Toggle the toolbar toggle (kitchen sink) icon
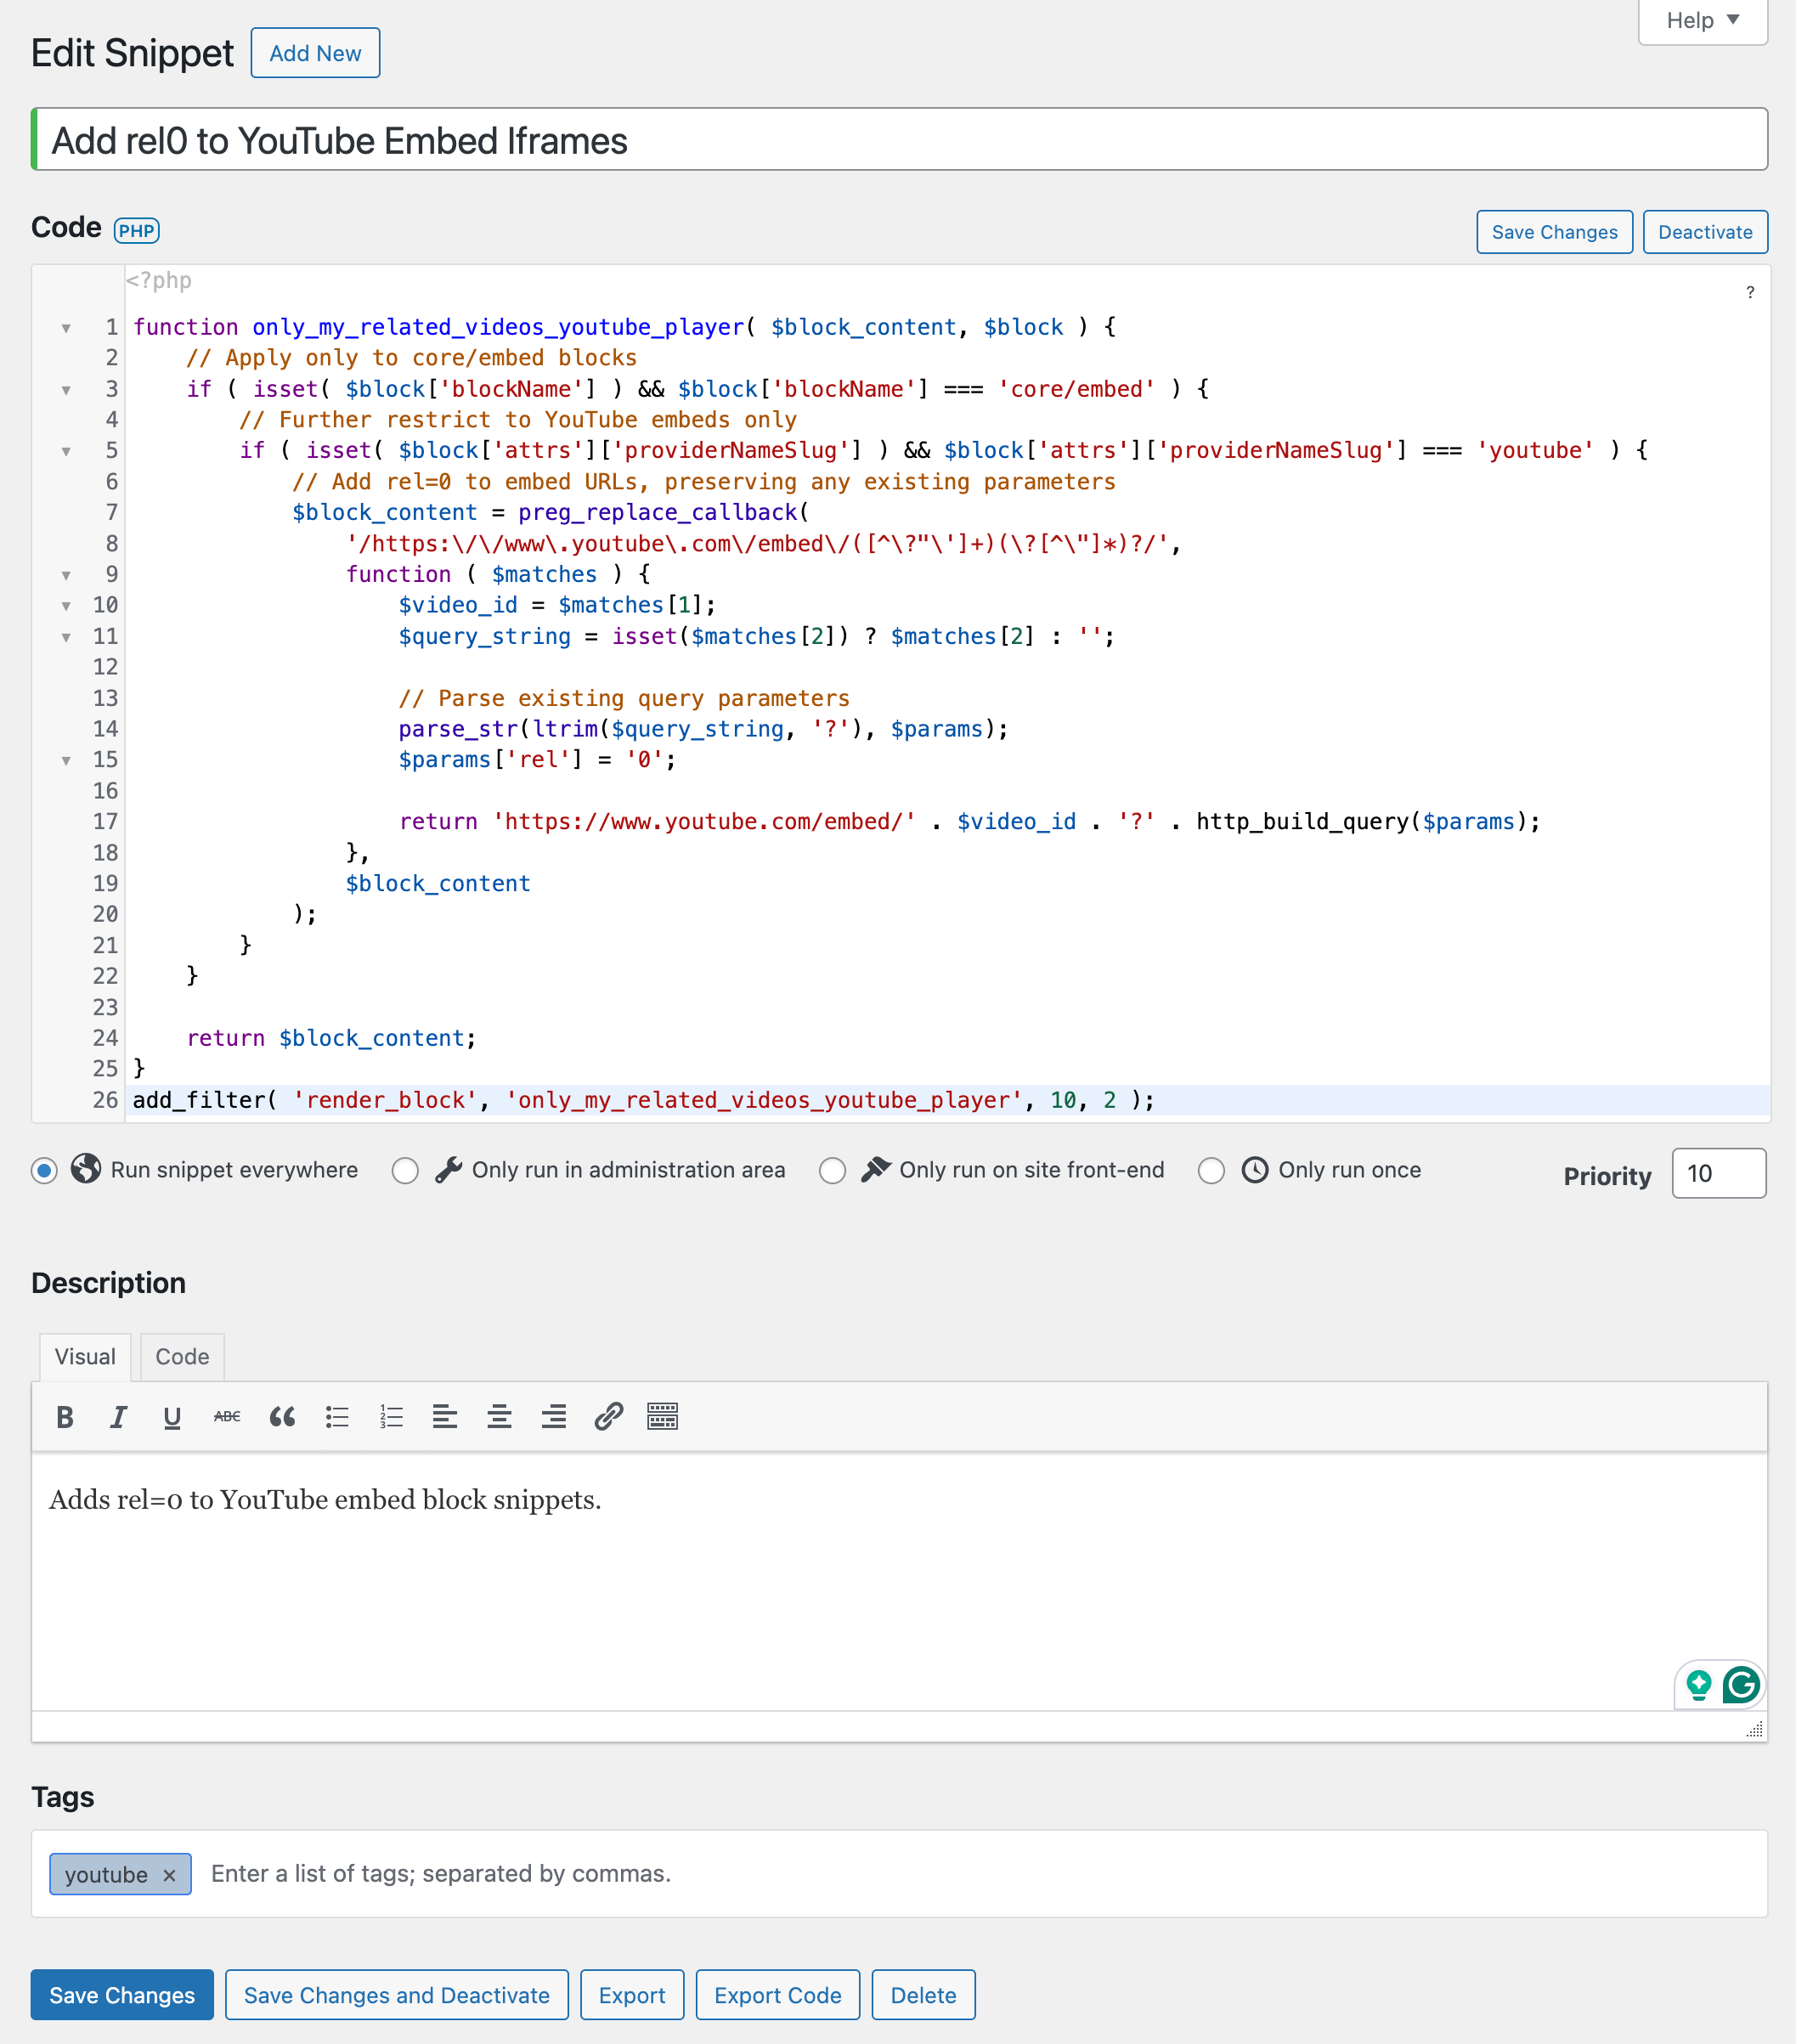Viewport: 1796px width, 2044px height. 662,1417
